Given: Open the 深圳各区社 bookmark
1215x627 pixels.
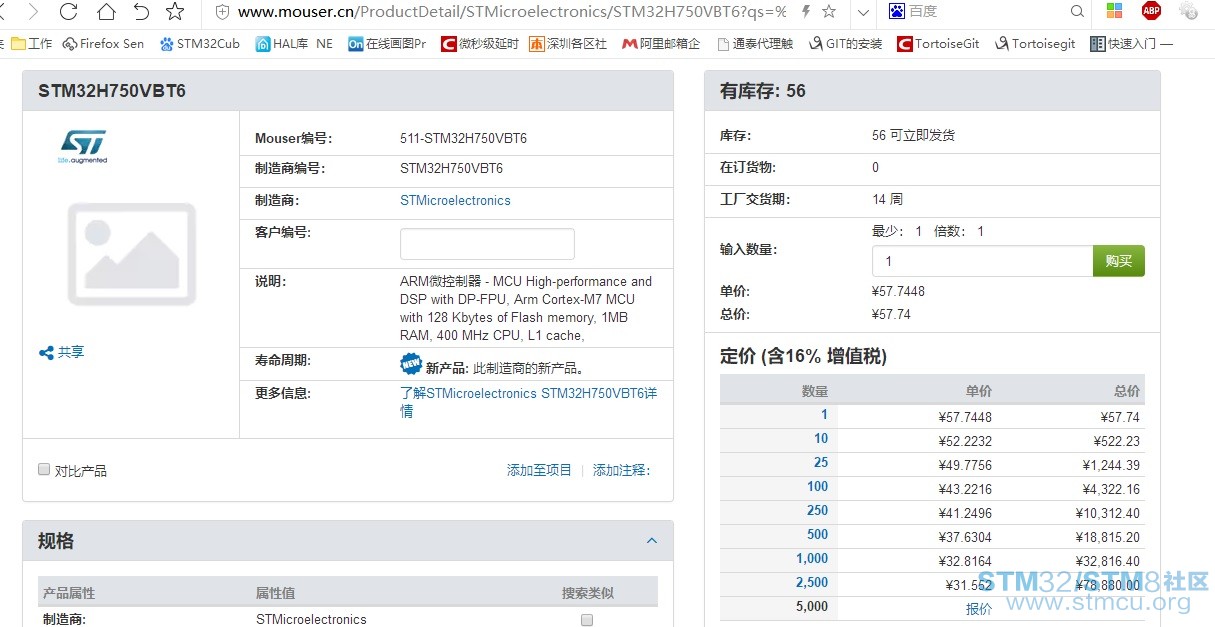Looking at the screenshot, I should pyautogui.click(x=568, y=44).
